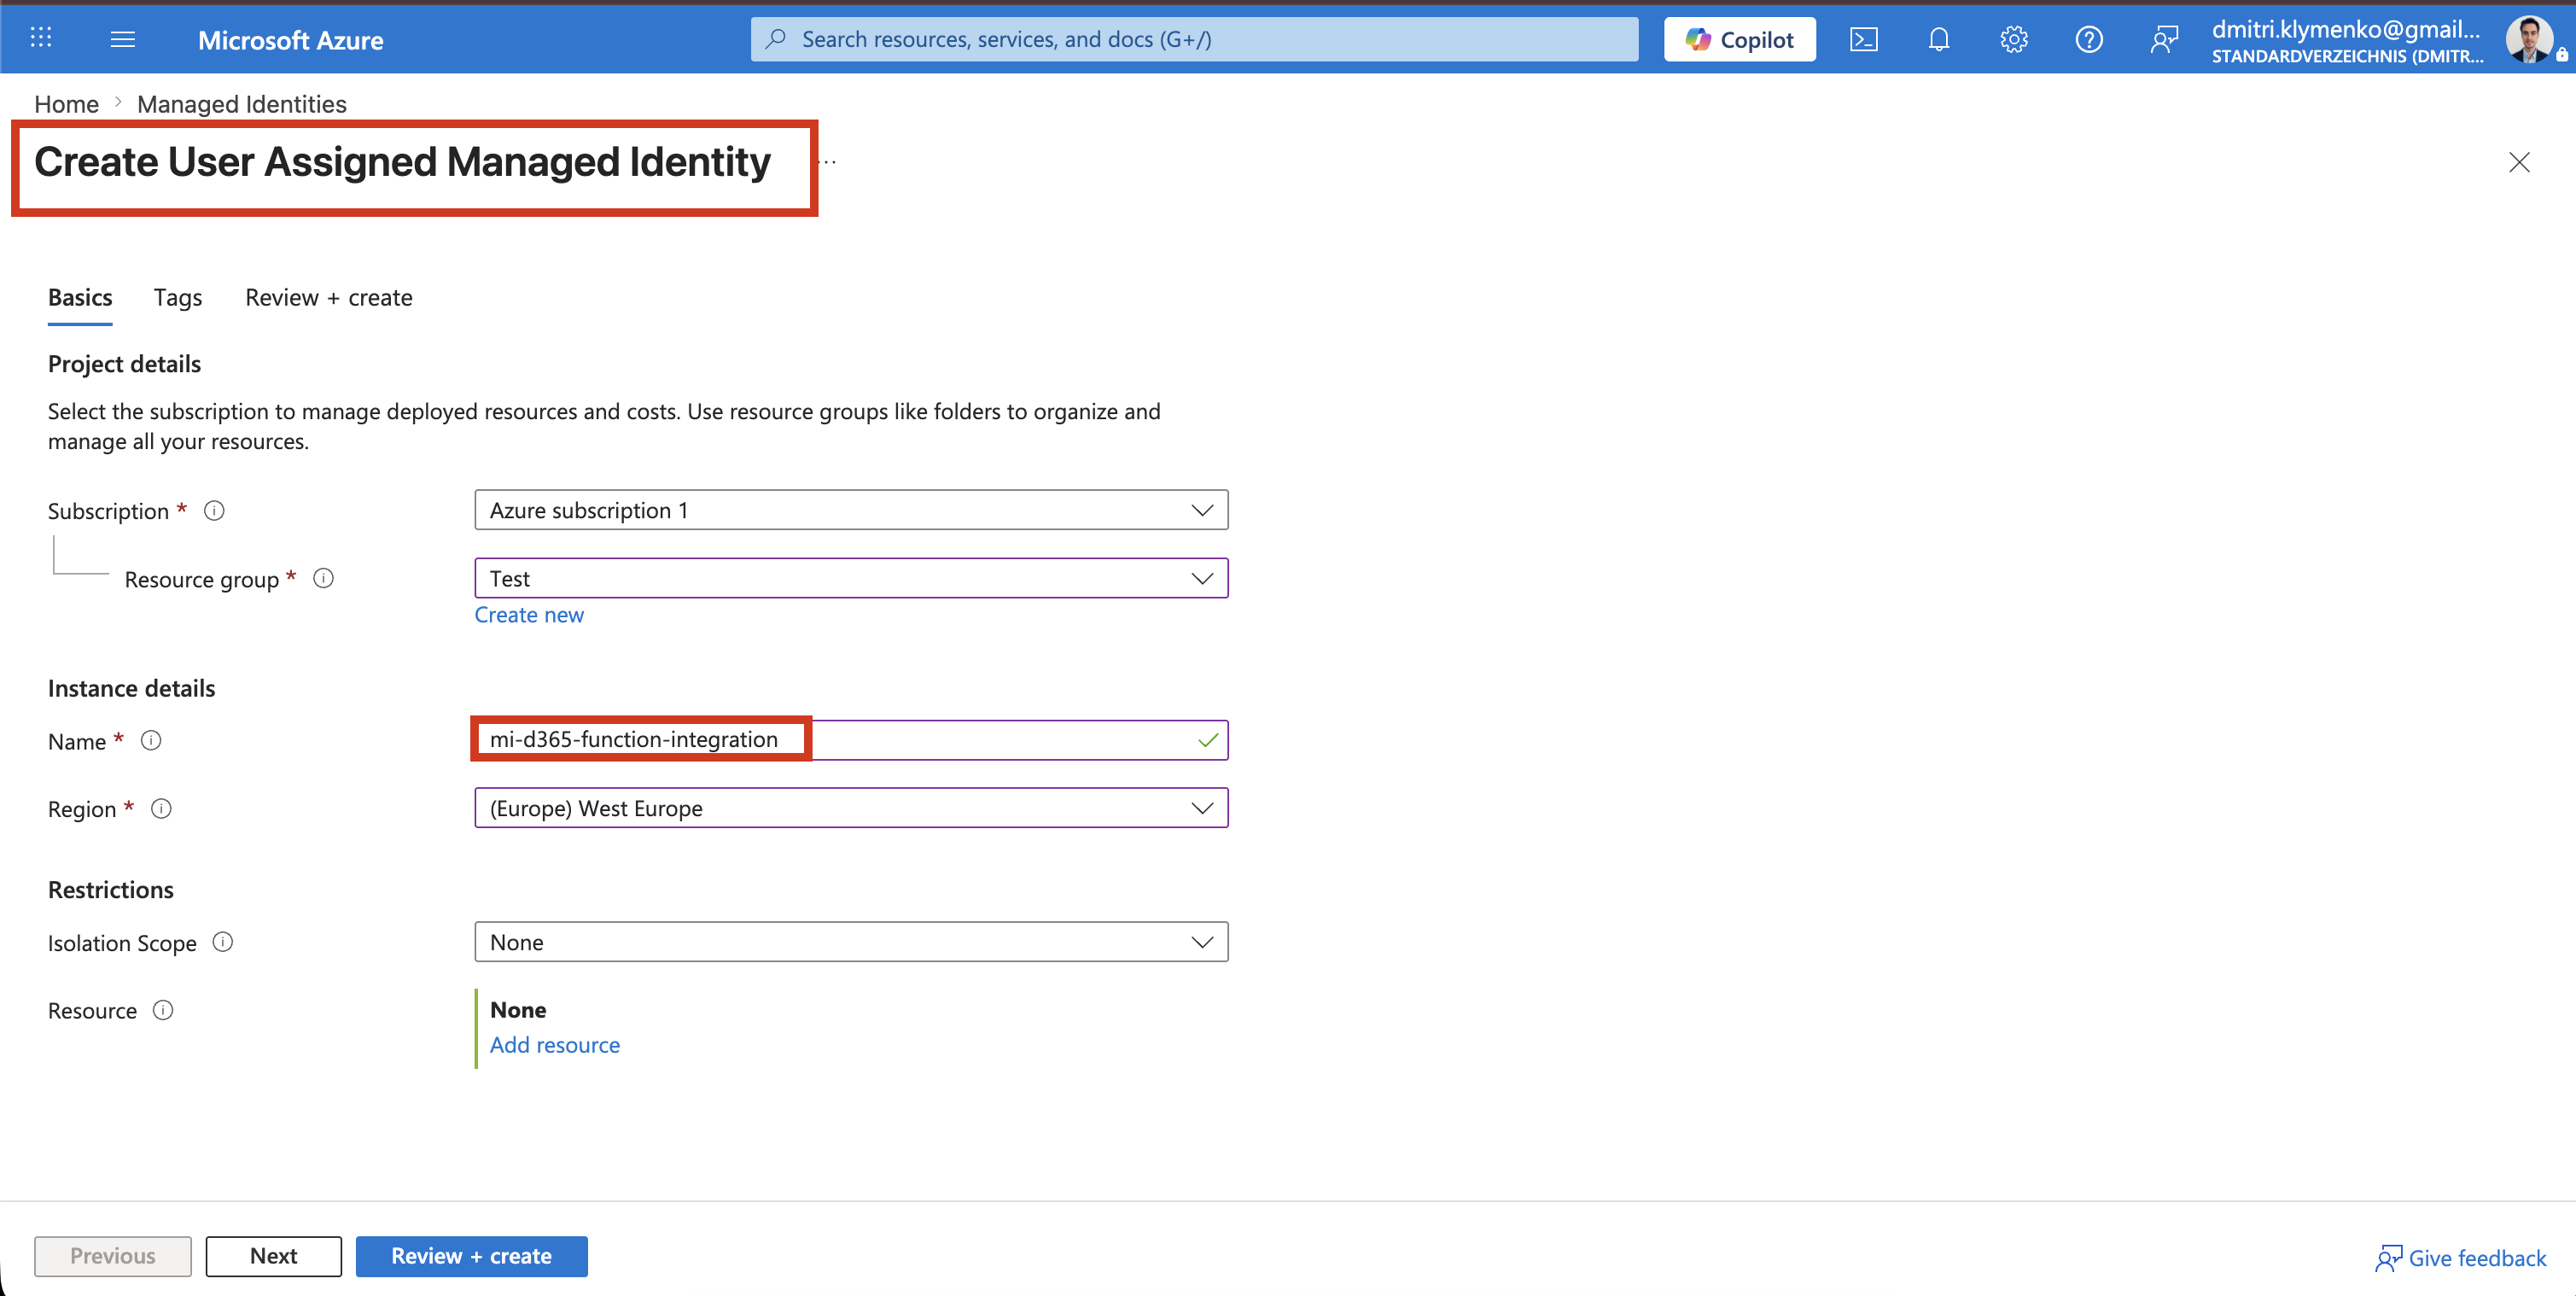This screenshot has width=2576, height=1296.
Task: Open the portal hamburger menu
Action: tap(123, 39)
